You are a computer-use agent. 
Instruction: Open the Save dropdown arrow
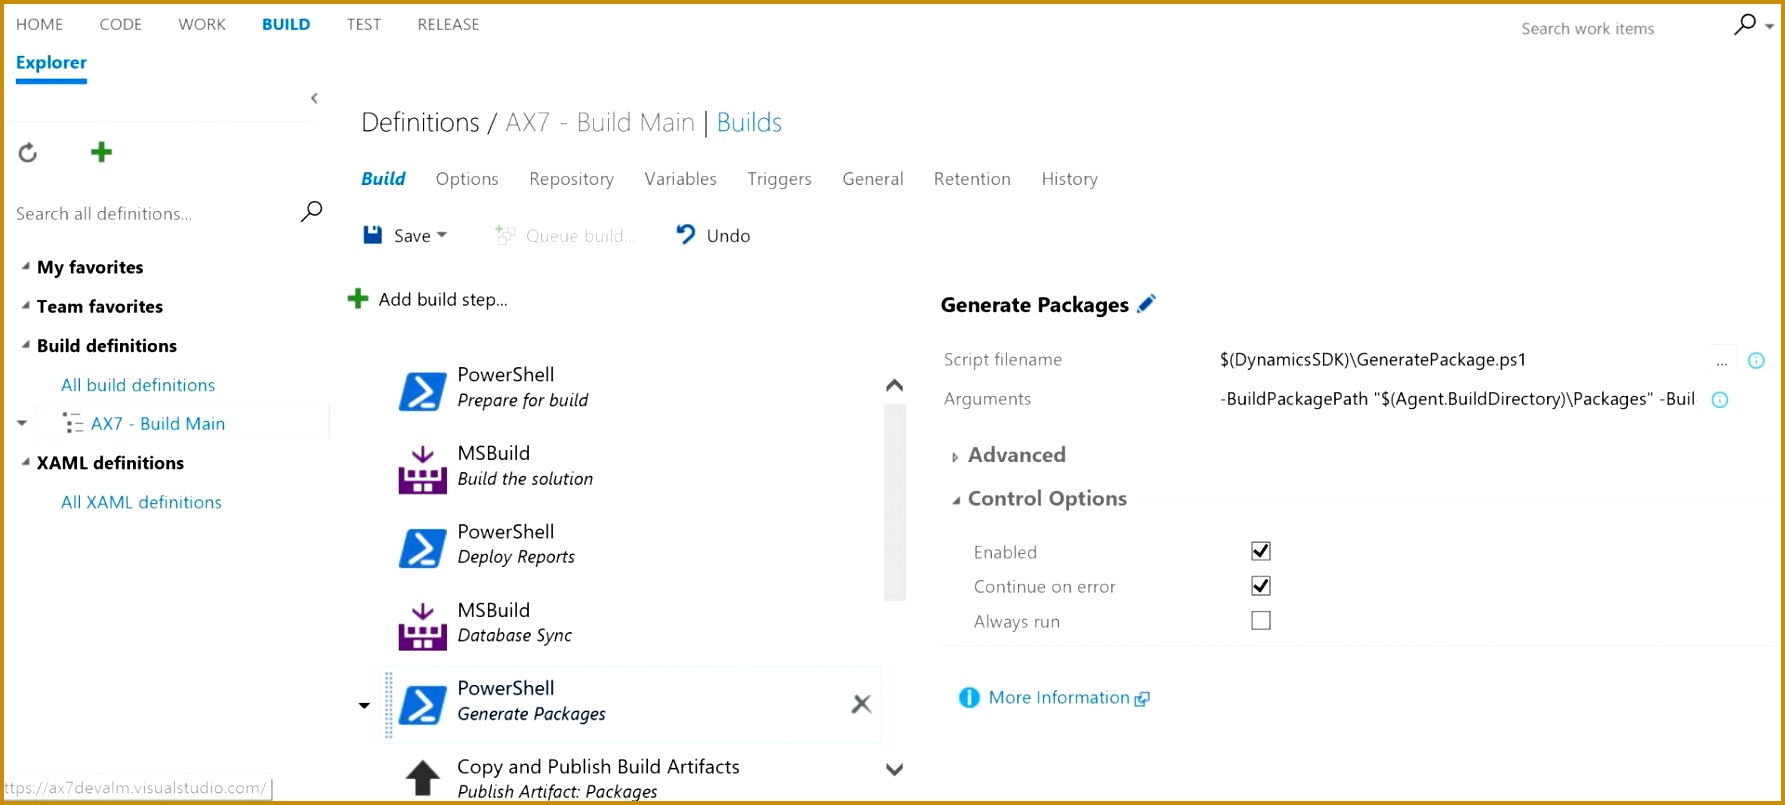point(442,235)
